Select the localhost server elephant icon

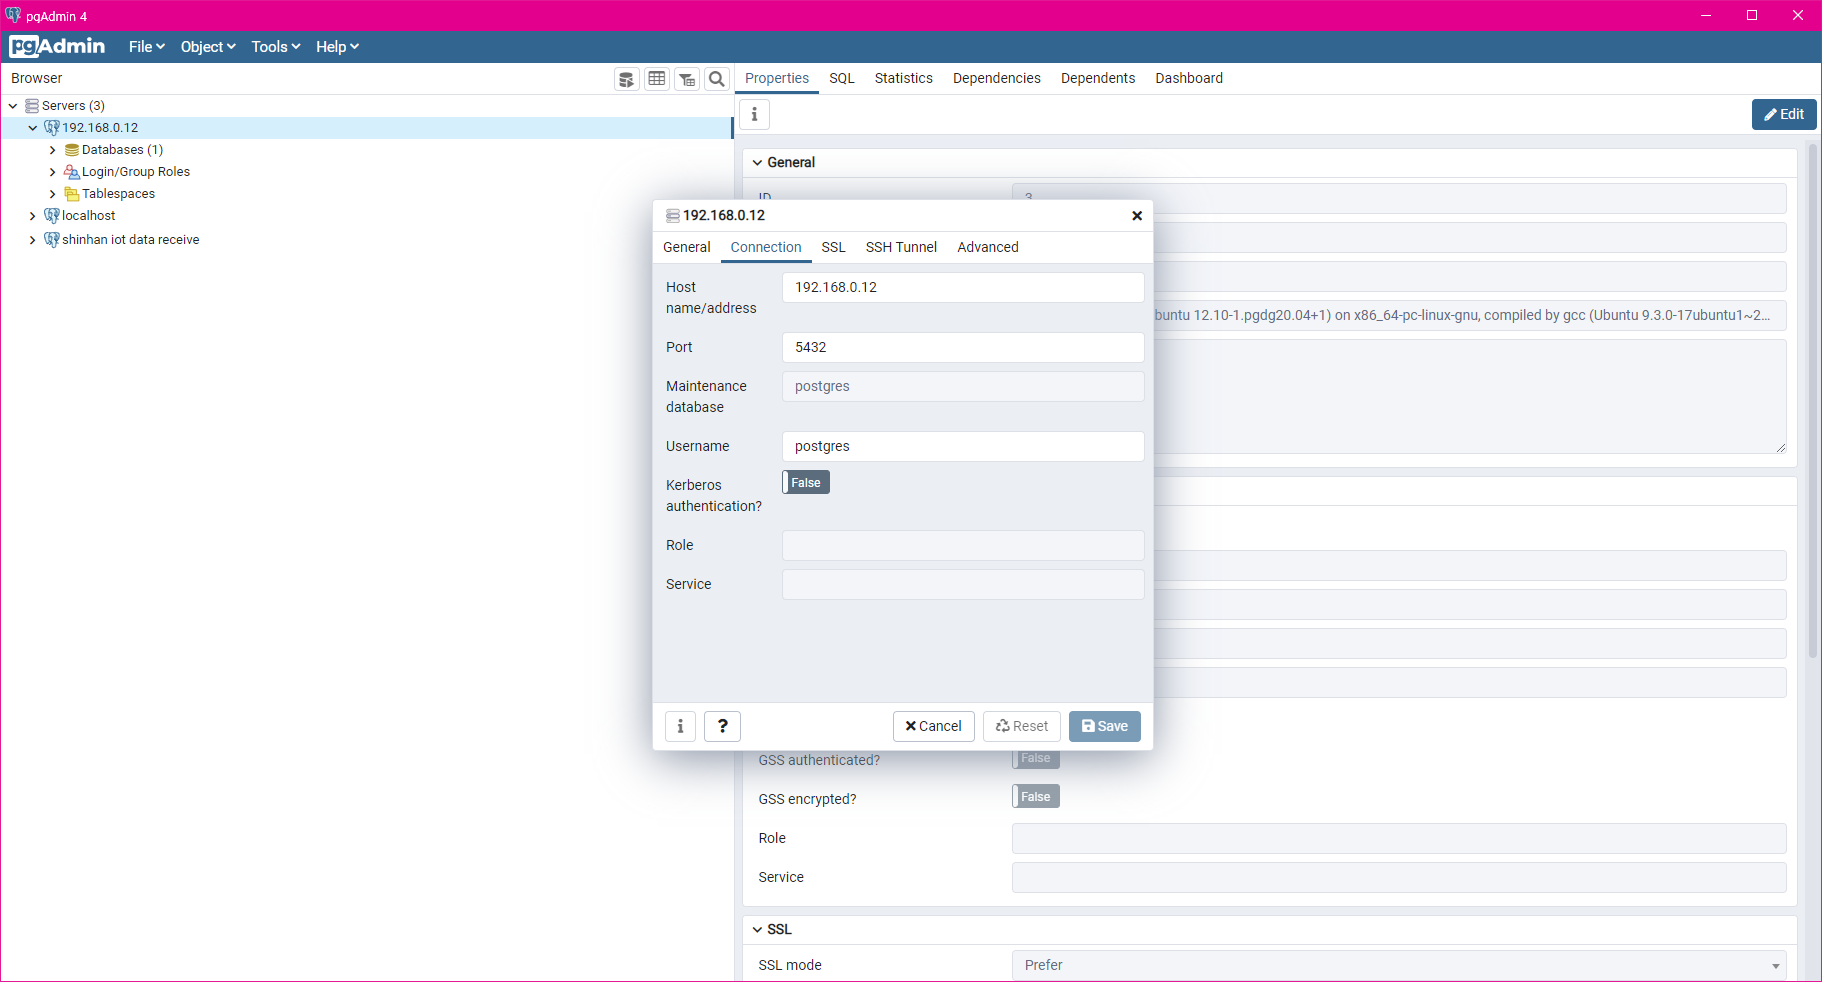(52, 216)
